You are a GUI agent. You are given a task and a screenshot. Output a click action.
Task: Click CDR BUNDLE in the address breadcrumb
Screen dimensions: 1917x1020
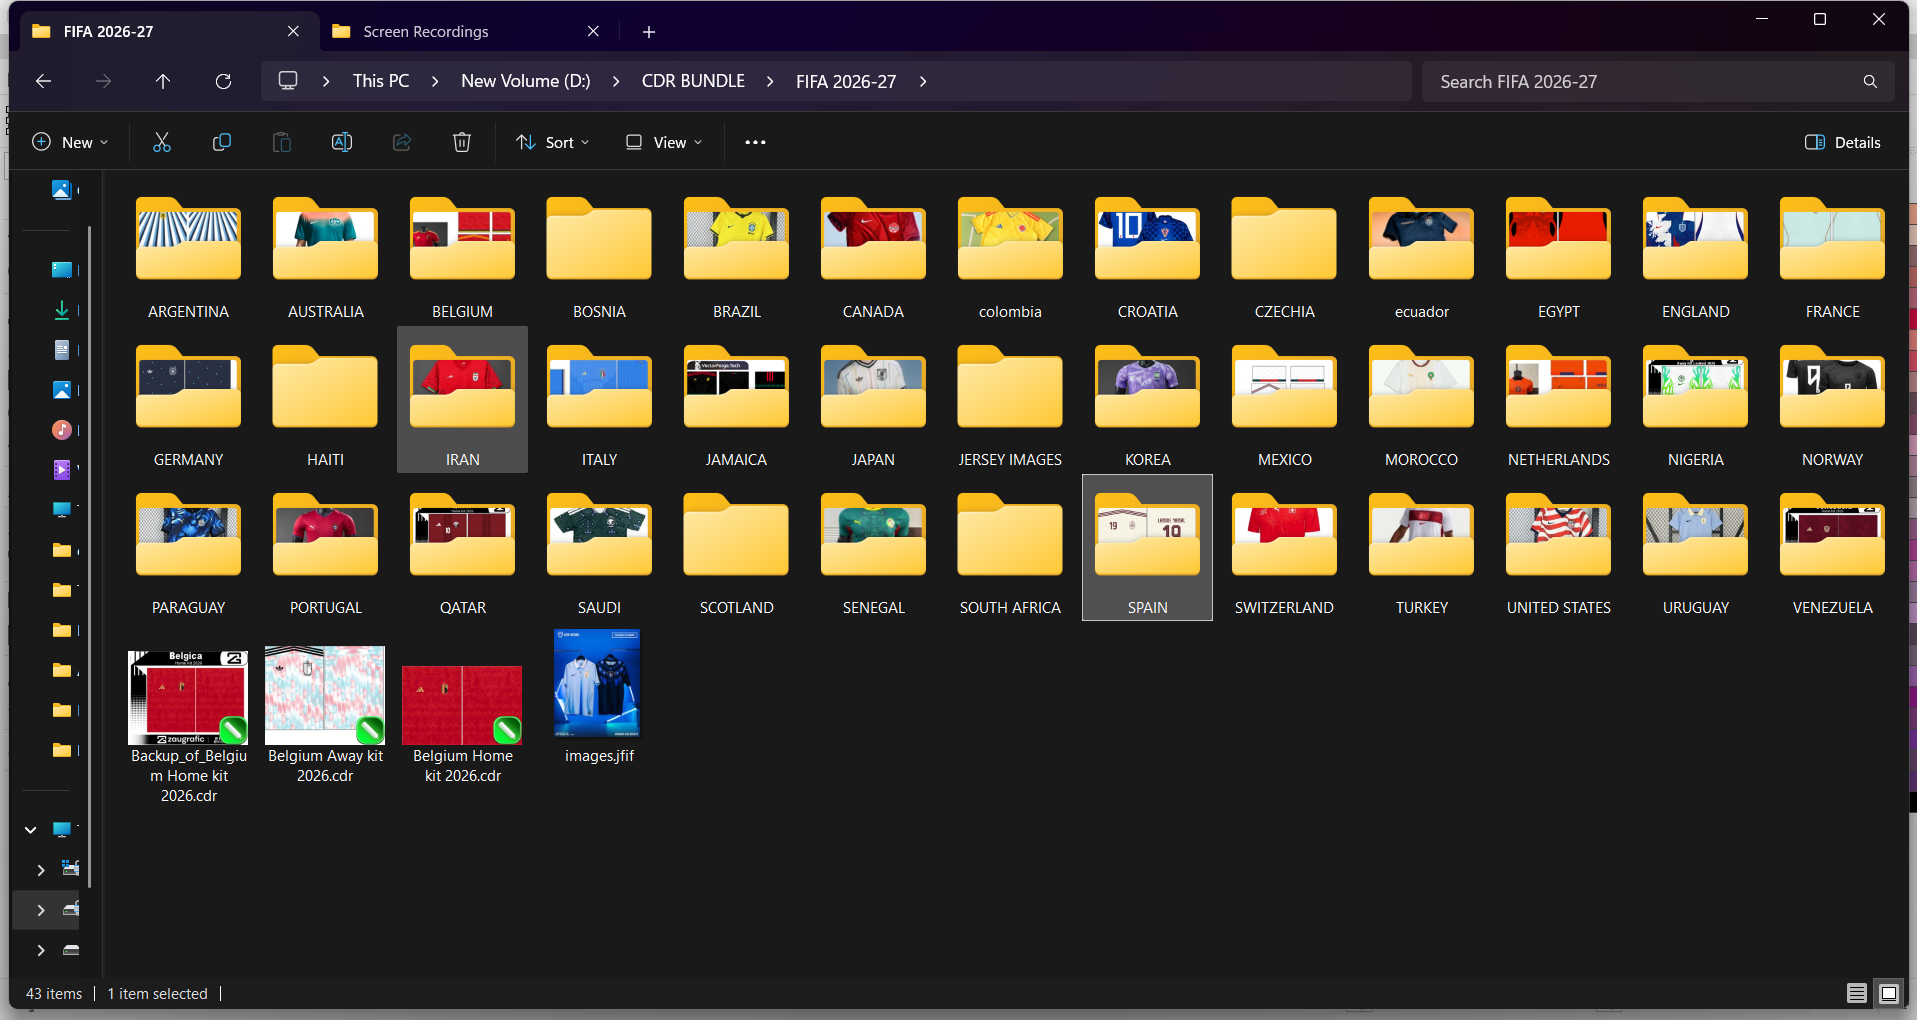693,81
